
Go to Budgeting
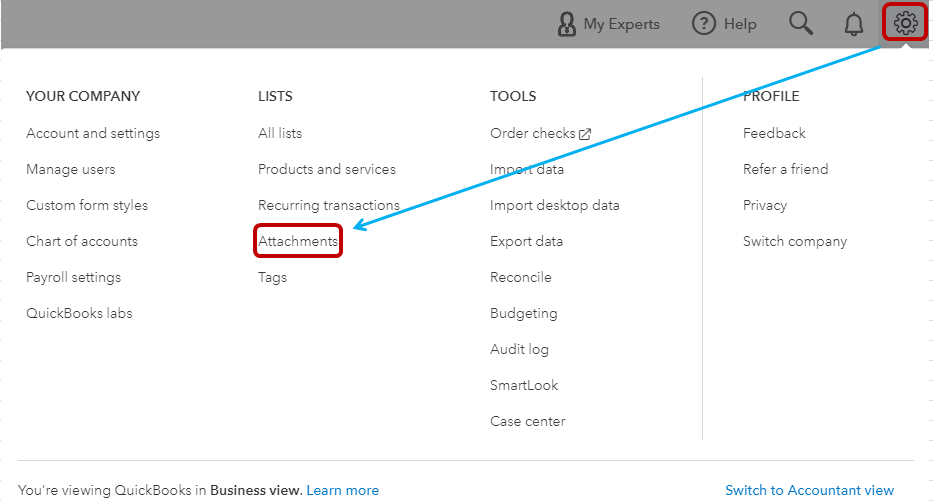click(524, 314)
